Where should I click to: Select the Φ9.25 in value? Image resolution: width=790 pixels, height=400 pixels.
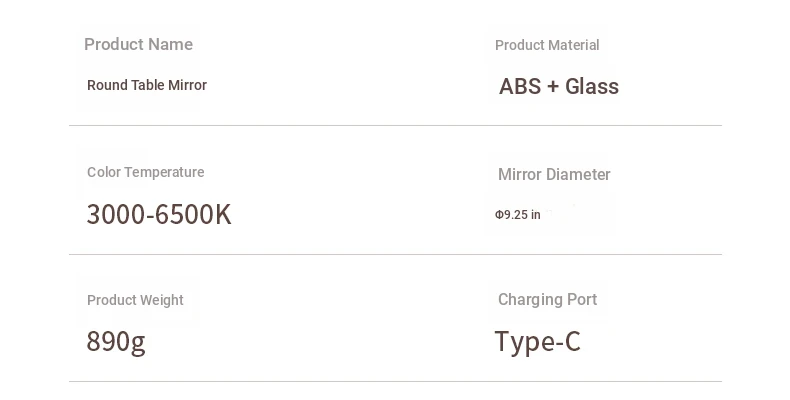(518, 215)
